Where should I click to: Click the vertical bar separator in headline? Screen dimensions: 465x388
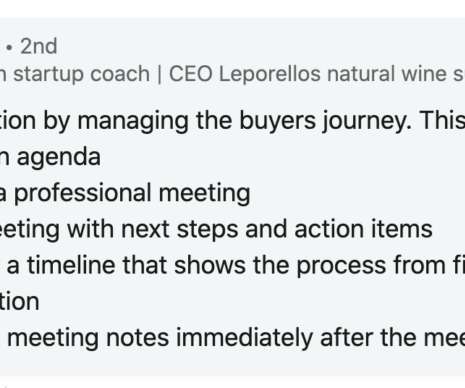pyautogui.click(x=159, y=74)
